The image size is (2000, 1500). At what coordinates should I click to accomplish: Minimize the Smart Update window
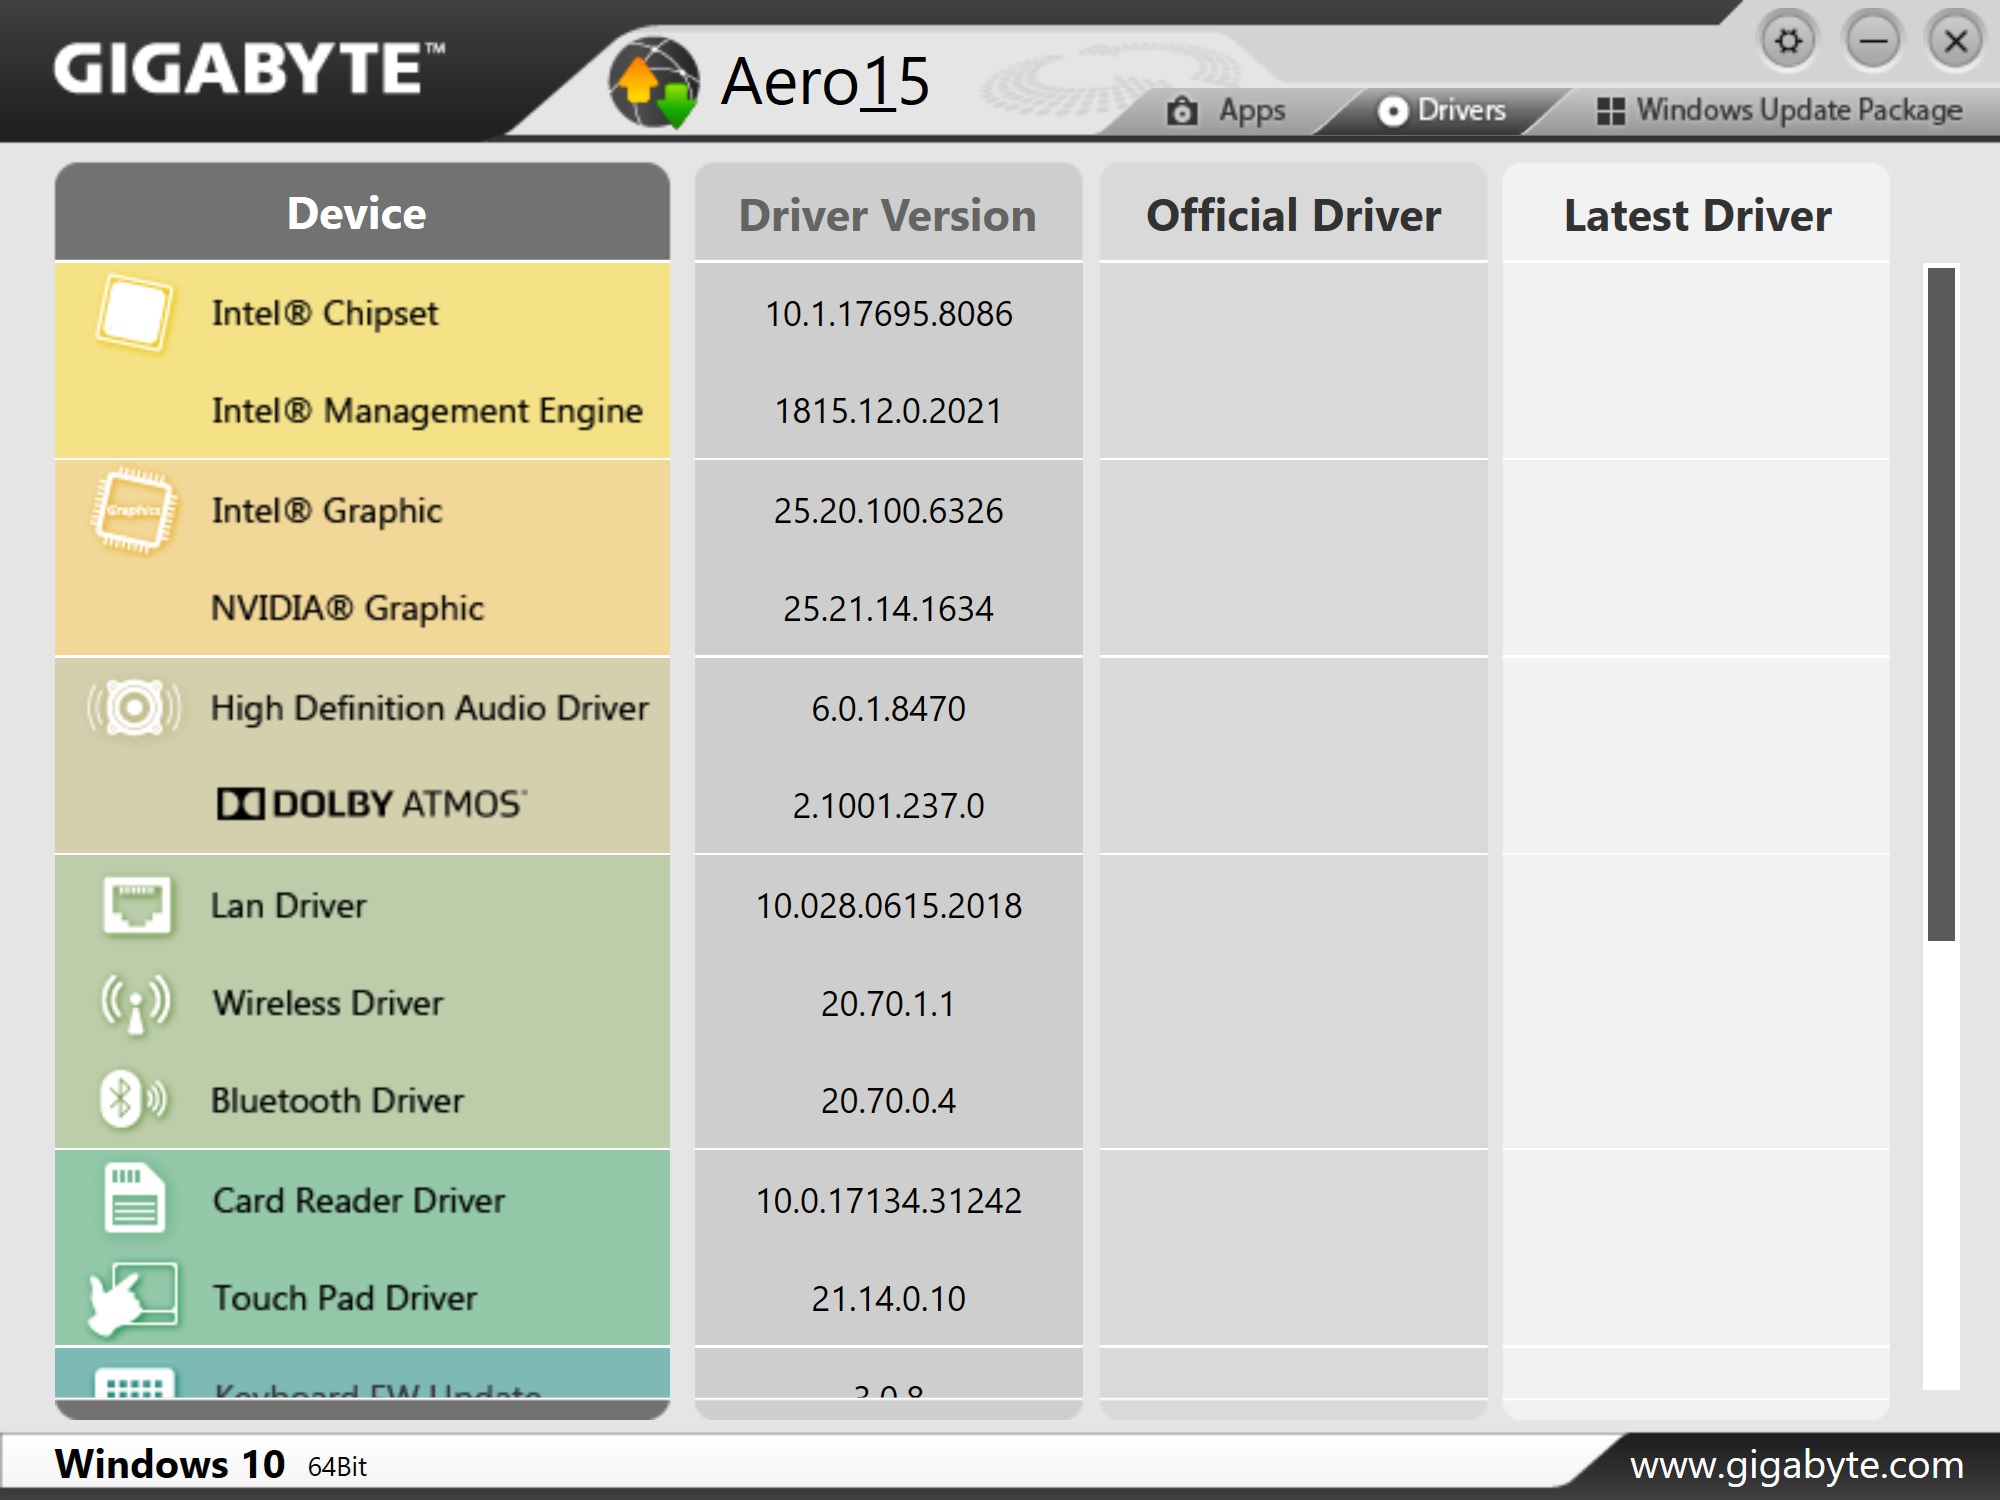tap(1873, 41)
